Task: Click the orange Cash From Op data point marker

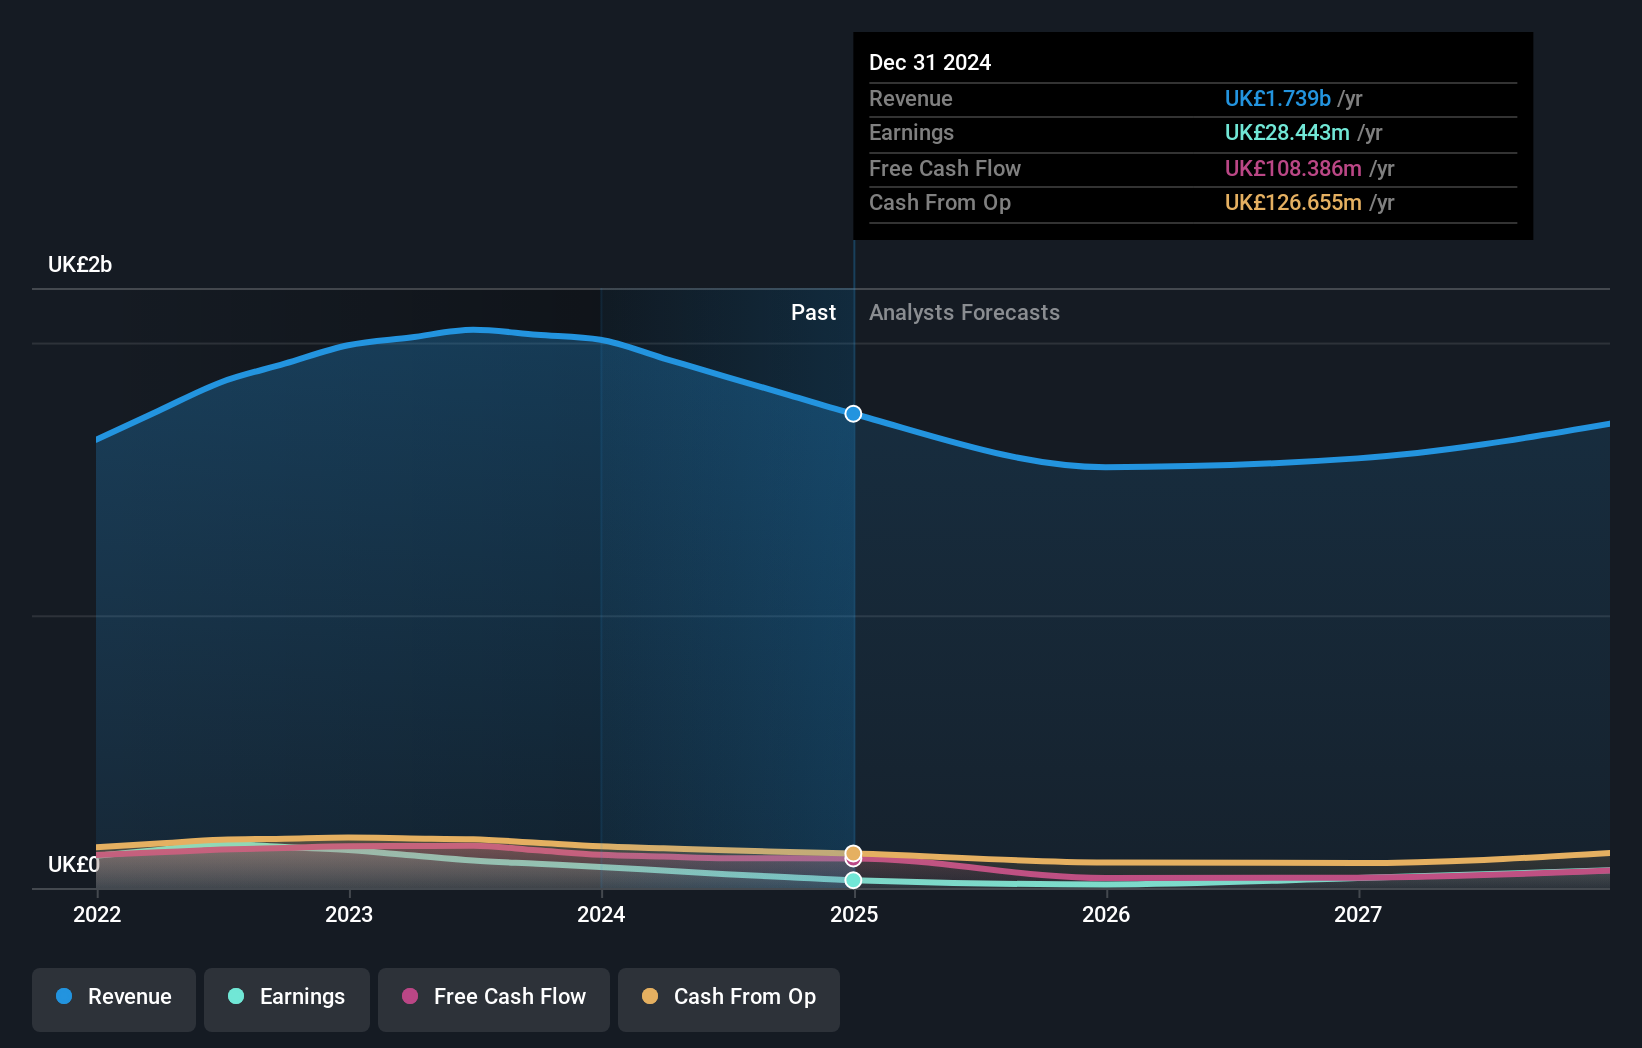Action: [x=853, y=853]
